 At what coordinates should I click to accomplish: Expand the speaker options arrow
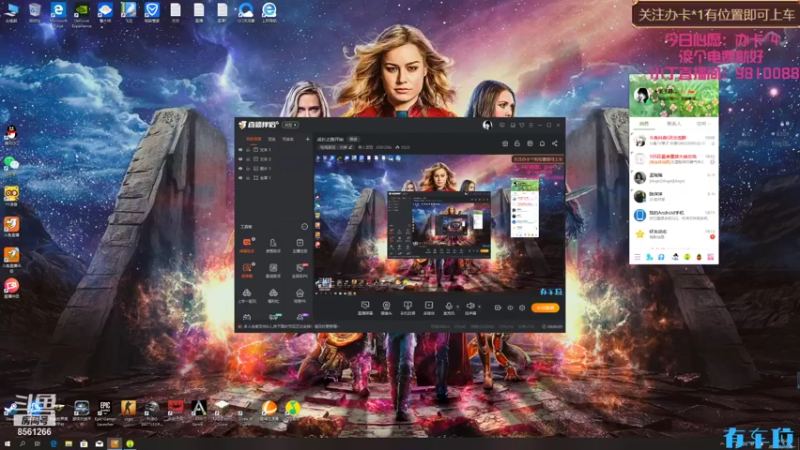(479, 307)
